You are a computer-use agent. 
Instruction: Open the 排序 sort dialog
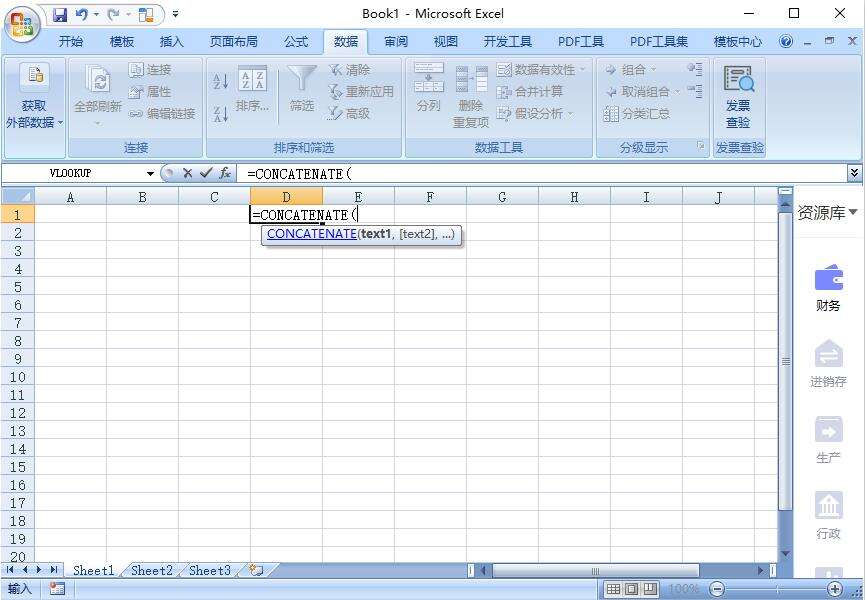253,89
